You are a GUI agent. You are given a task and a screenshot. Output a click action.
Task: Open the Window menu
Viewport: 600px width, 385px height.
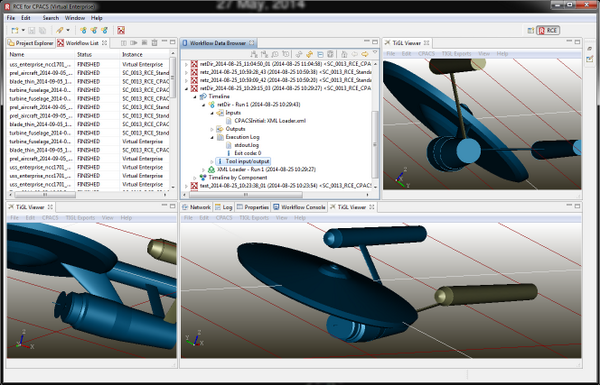point(75,18)
